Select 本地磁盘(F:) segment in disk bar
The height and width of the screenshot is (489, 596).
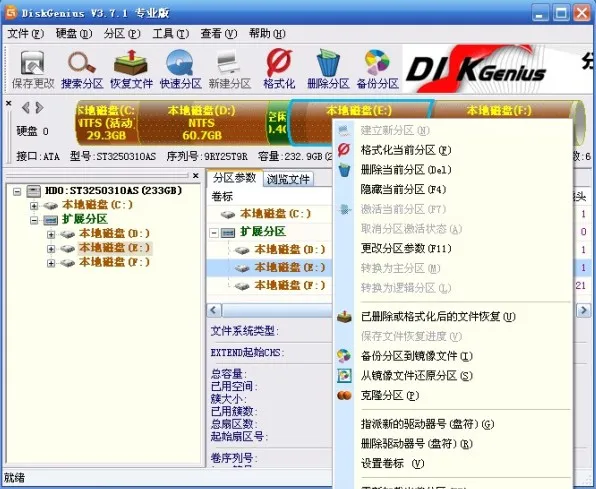(x=502, y=111)
